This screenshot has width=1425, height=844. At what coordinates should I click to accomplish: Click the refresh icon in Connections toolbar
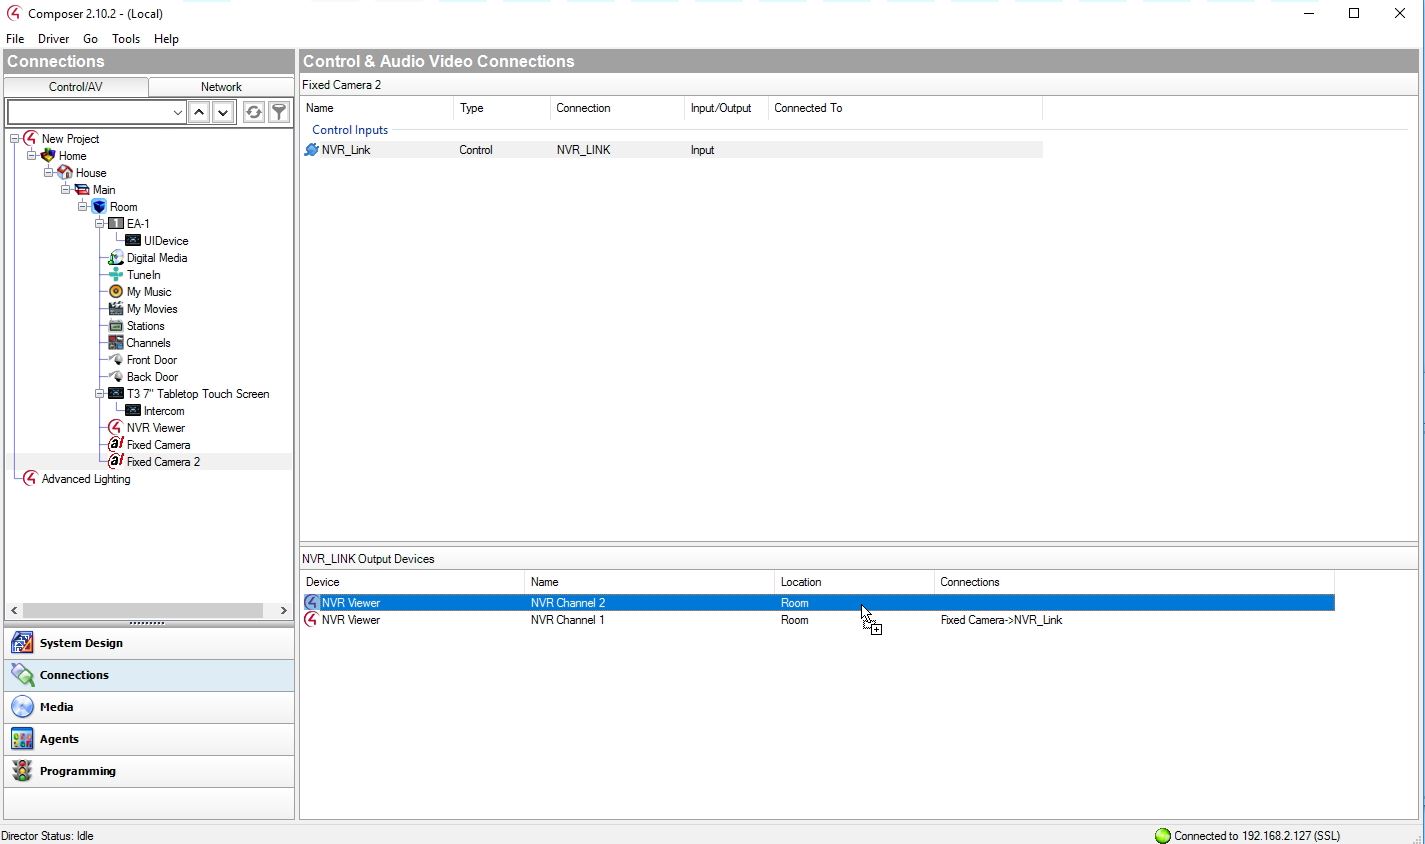[x=254, y=112]
